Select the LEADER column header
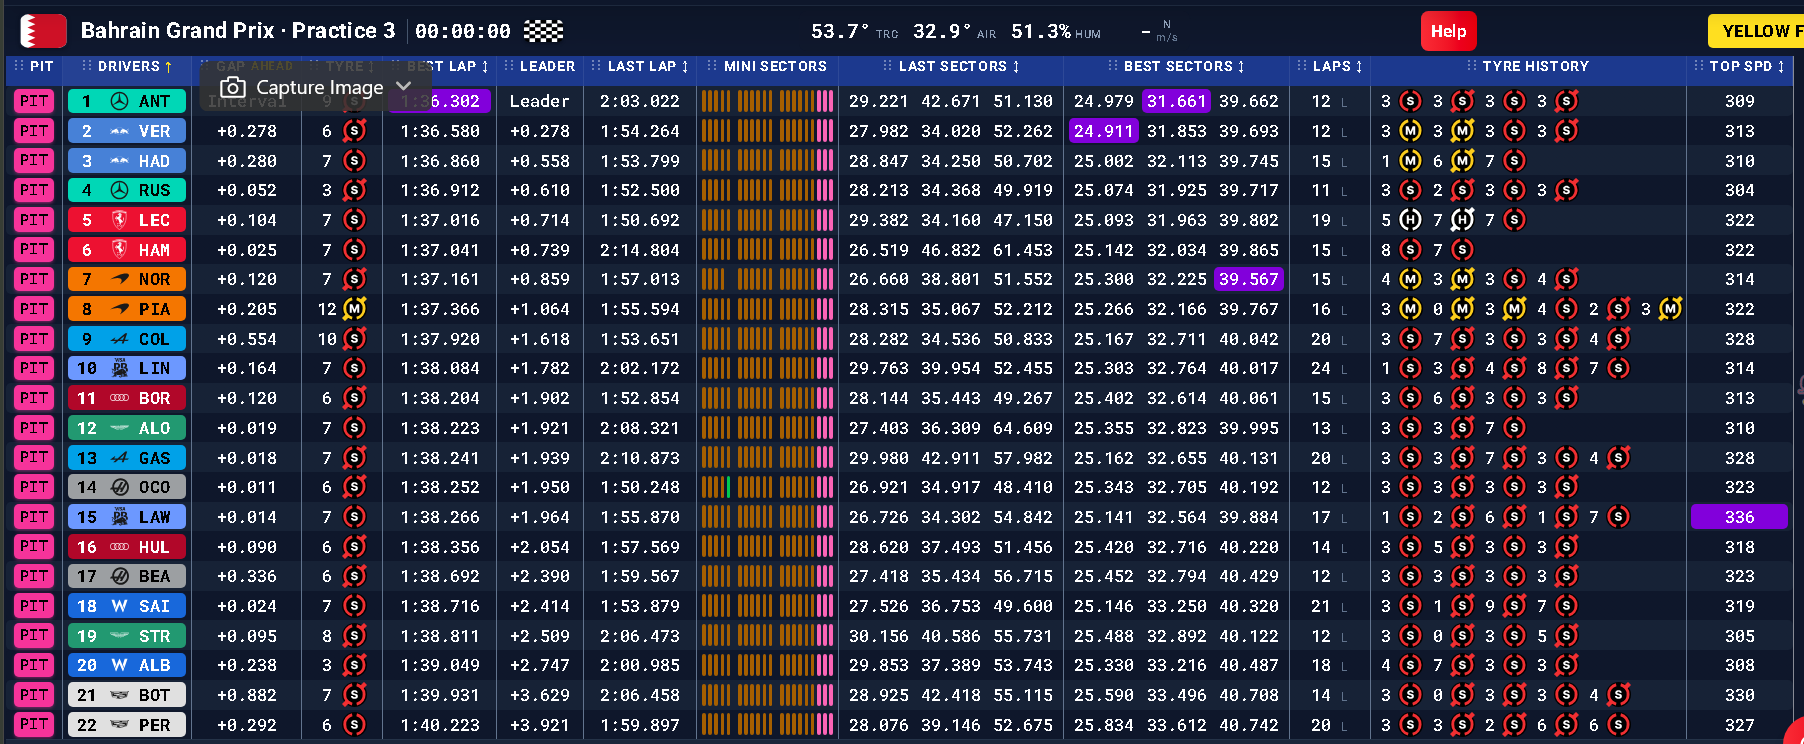This screenshot has width=1804, height=744. pyautogui.click(x=540, y=66)
